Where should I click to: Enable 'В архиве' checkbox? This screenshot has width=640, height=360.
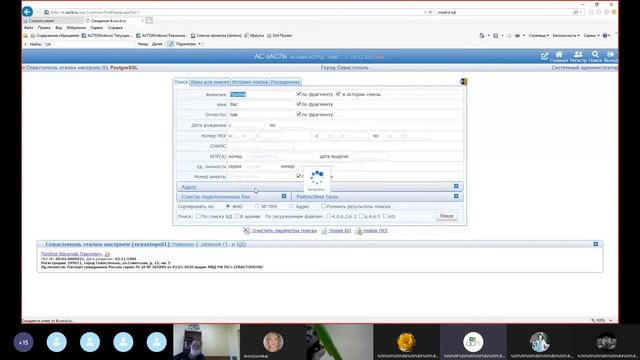pos(236,216)
